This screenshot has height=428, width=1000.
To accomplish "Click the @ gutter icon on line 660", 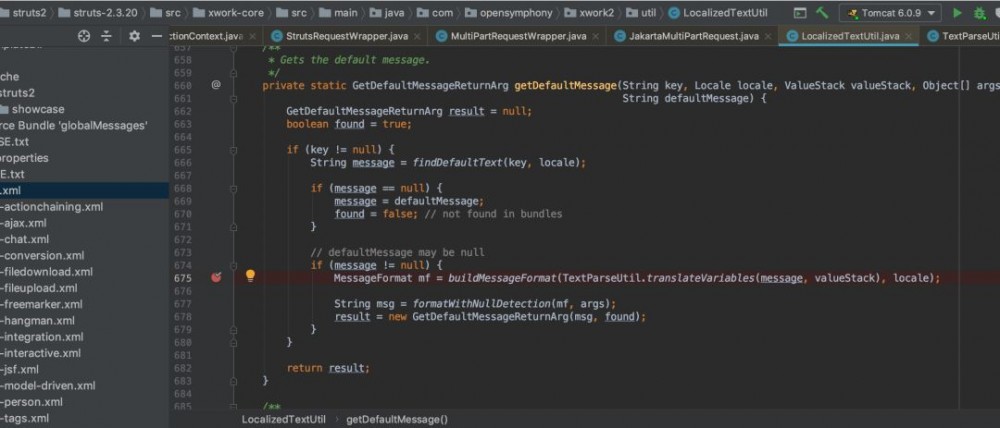I will pyautogui.click(x=216, y=84).
